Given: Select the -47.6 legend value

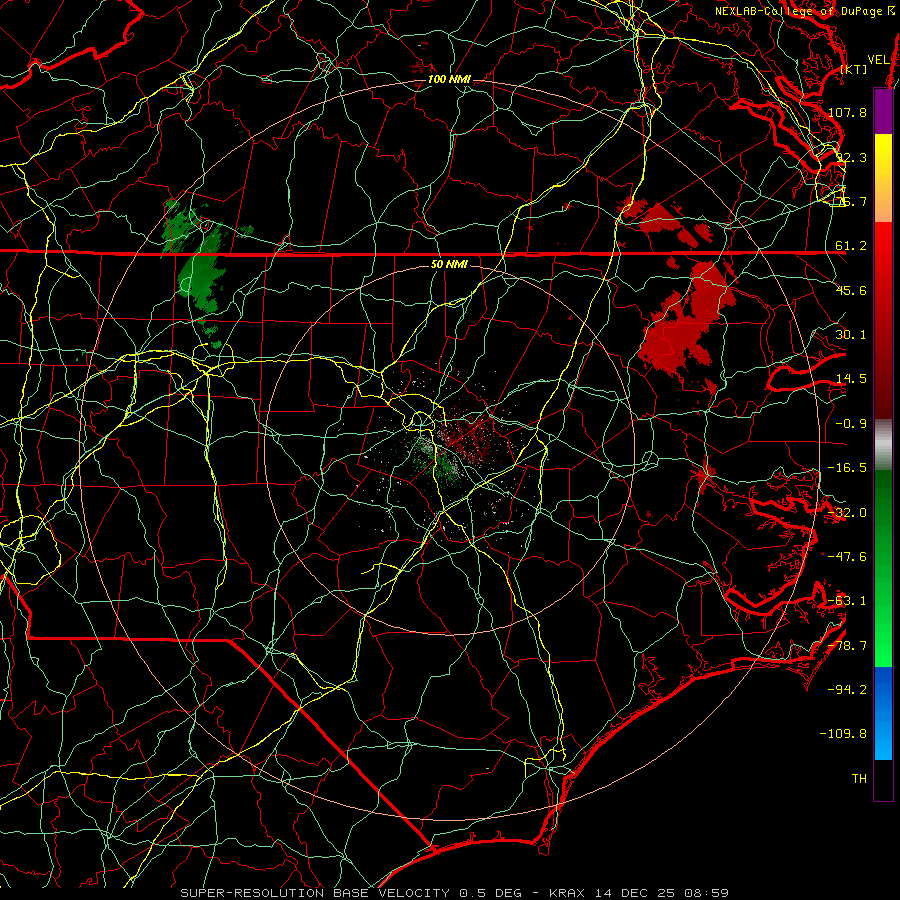Looking at the screenshot, I should click(x=847, y=557).
